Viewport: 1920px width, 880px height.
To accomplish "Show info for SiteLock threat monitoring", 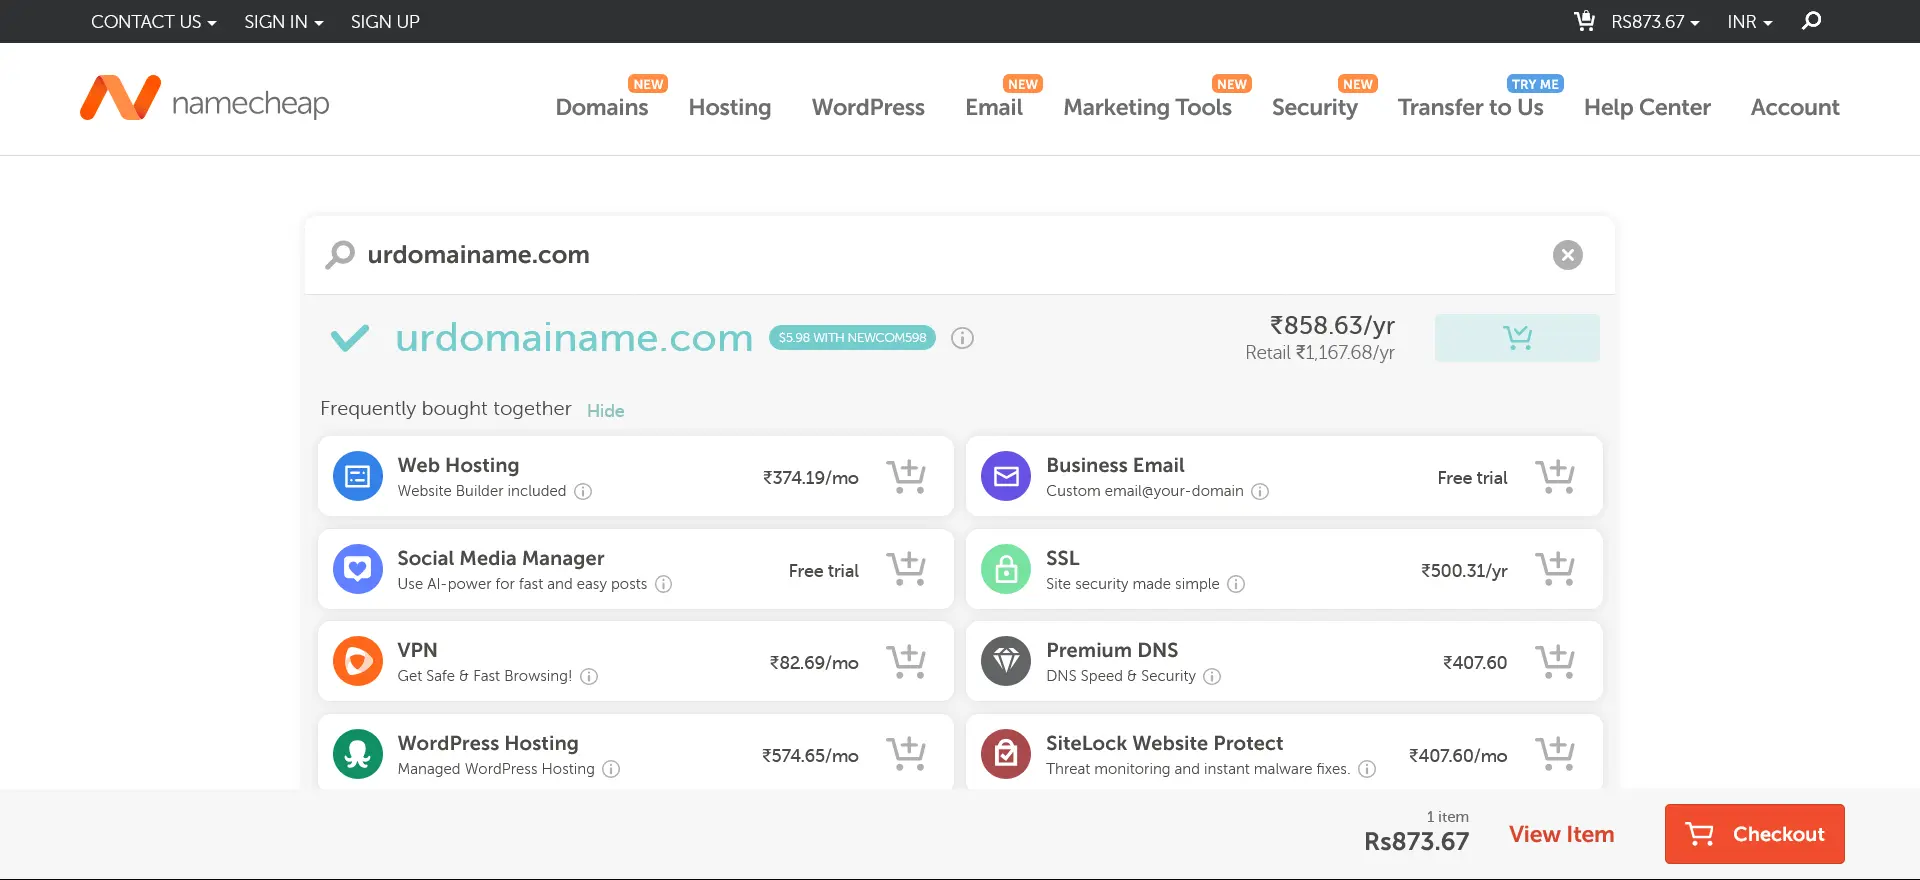I will 1367,769.
